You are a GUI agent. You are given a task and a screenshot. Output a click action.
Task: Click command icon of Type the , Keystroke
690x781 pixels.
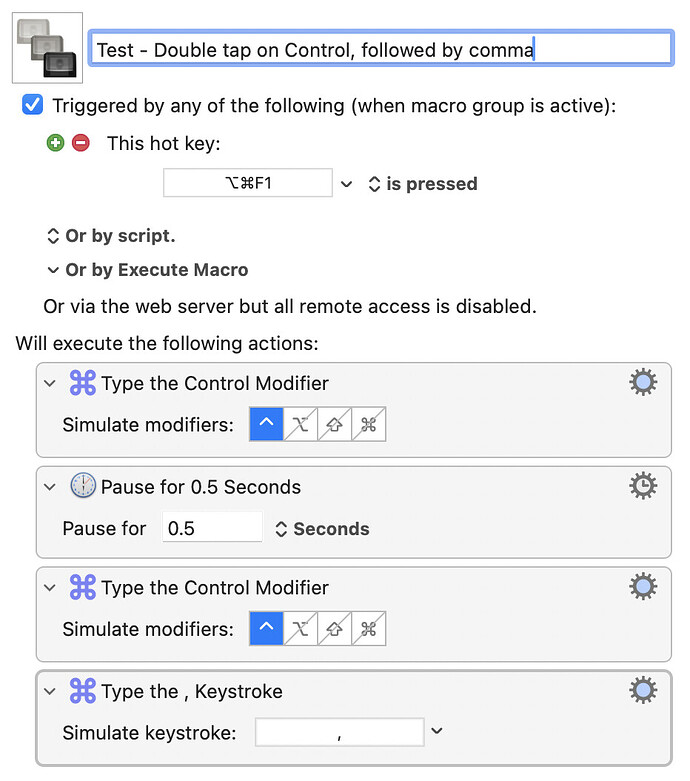pyautogui.click(x=83, y=691)
